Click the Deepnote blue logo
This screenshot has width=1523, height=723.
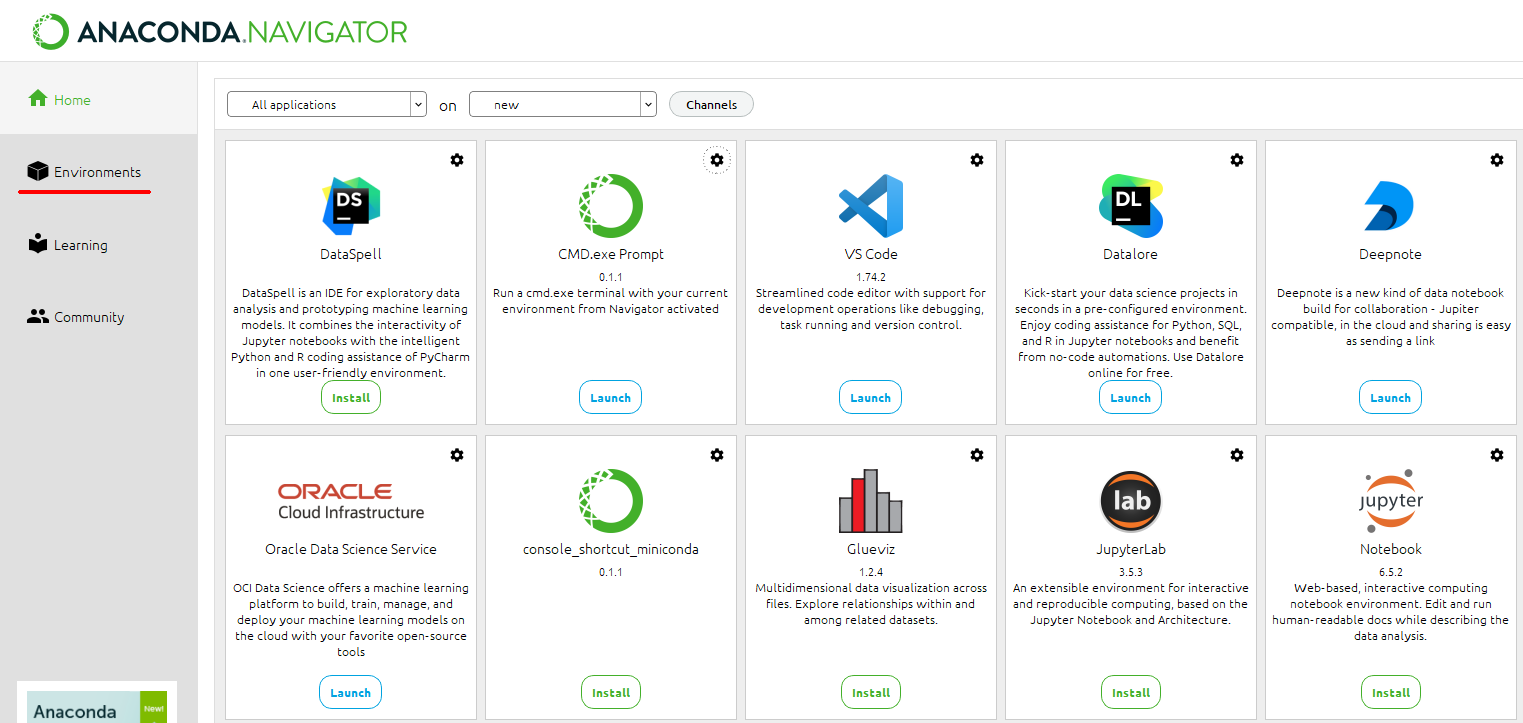[x=1389, y=206]
